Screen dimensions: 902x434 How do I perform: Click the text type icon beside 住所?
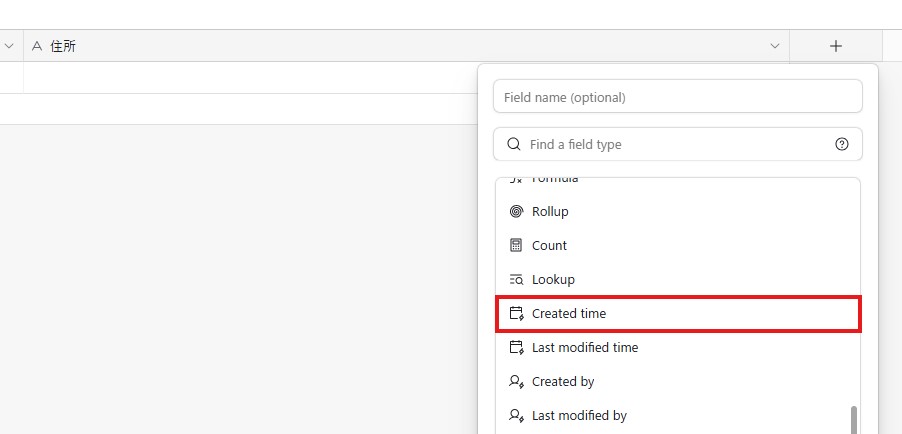pyautogui.click(x=37, y=46)
